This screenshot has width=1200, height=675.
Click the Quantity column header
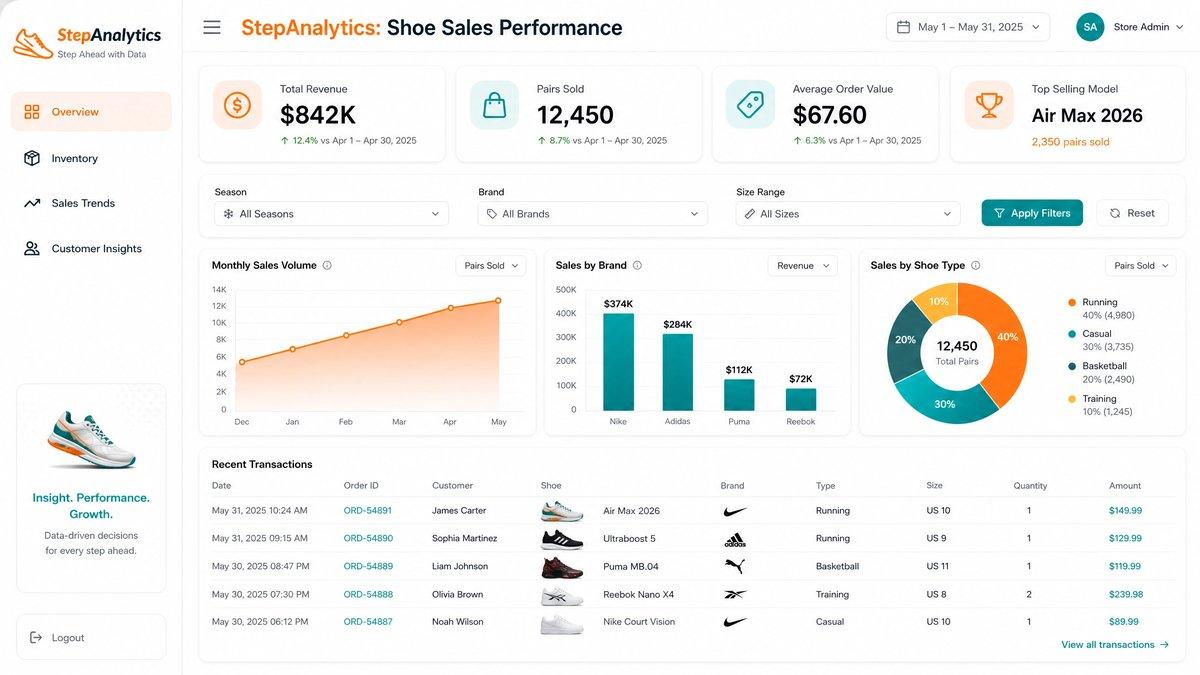pyautogui.click(x=1030, y=486)
